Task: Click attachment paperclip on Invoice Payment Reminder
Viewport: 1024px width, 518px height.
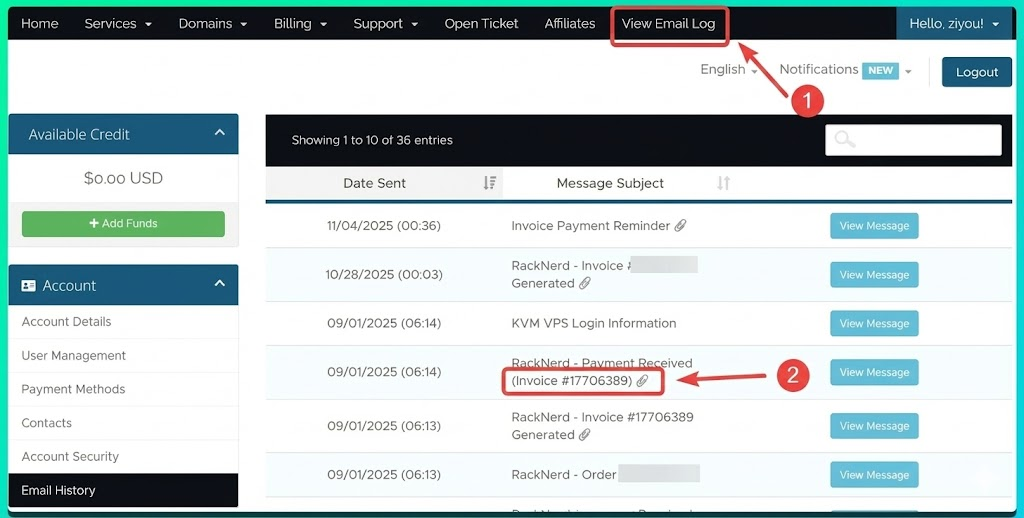Action: (x=680, y=226)
